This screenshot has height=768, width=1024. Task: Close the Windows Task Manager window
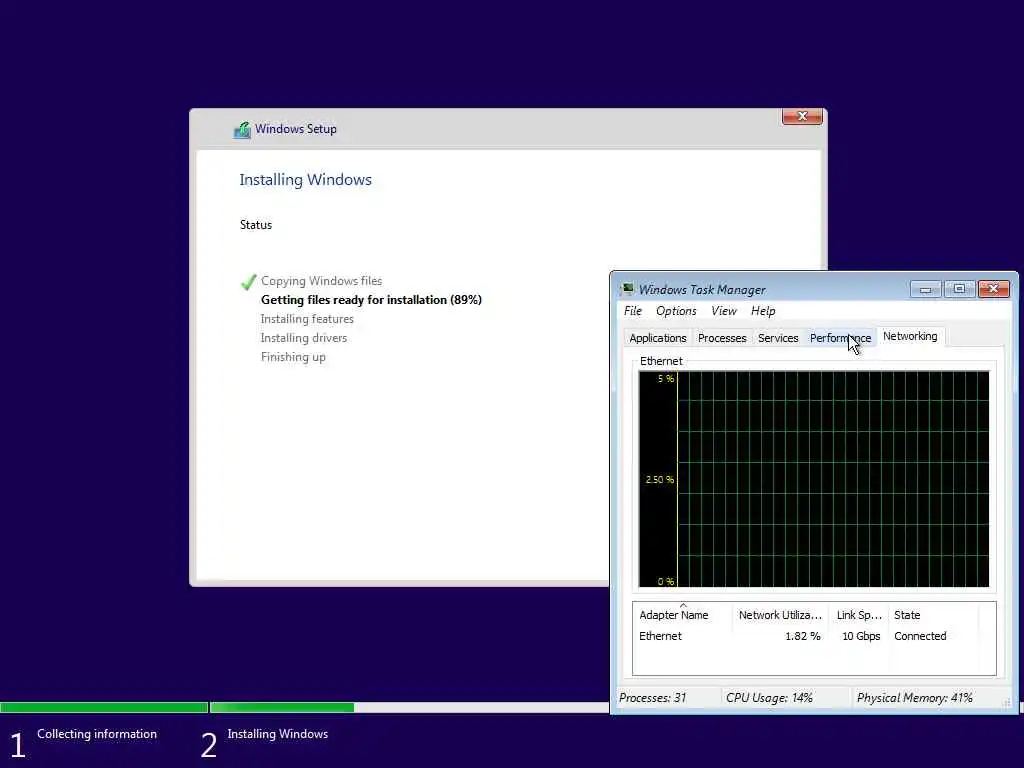tap(993, 289)
